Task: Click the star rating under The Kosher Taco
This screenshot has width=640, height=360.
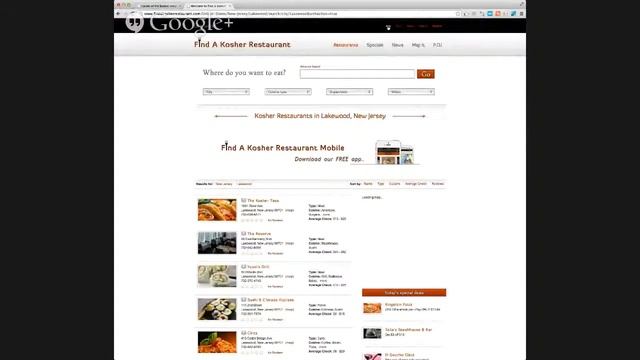Action: pyautogui.click(x=252, y=220)
